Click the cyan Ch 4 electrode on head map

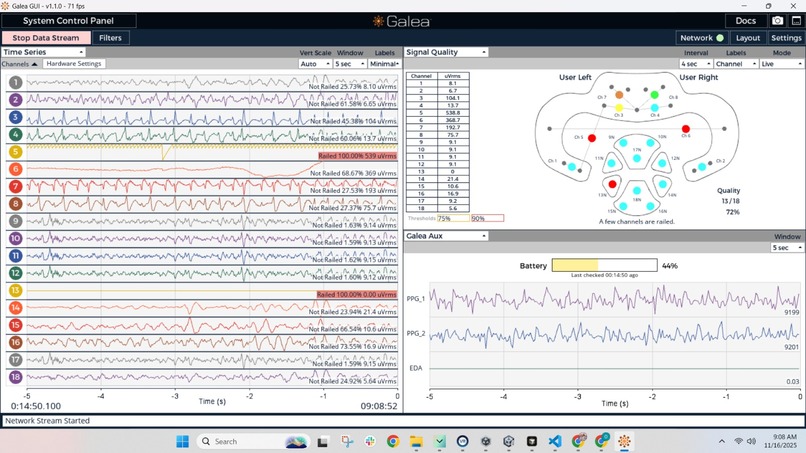654,108
